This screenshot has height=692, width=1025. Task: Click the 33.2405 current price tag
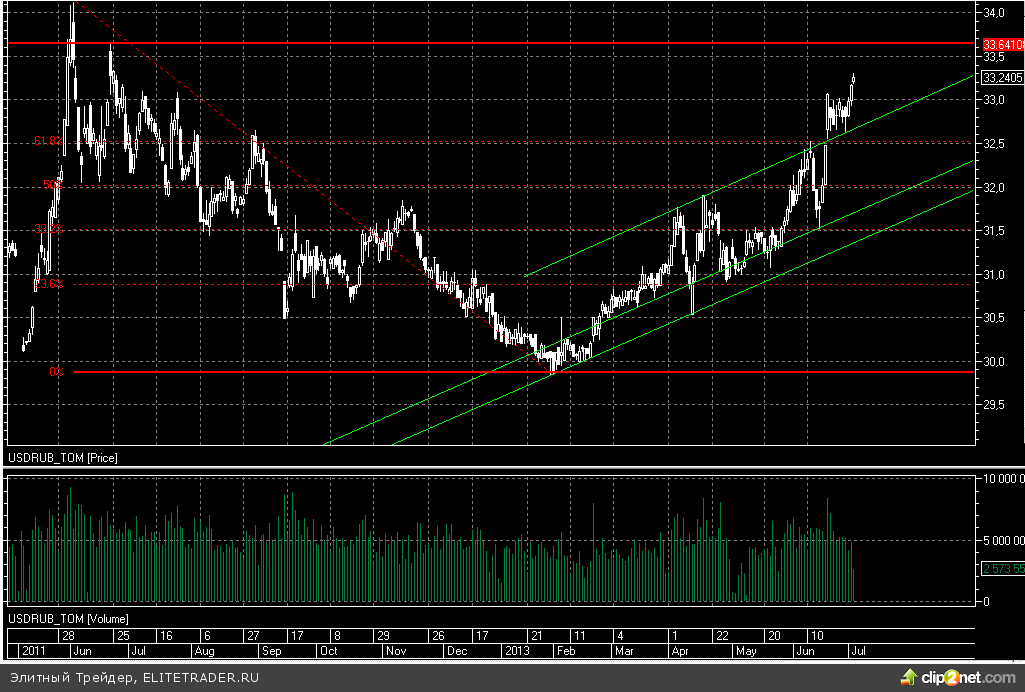(x=1002, y=77)
